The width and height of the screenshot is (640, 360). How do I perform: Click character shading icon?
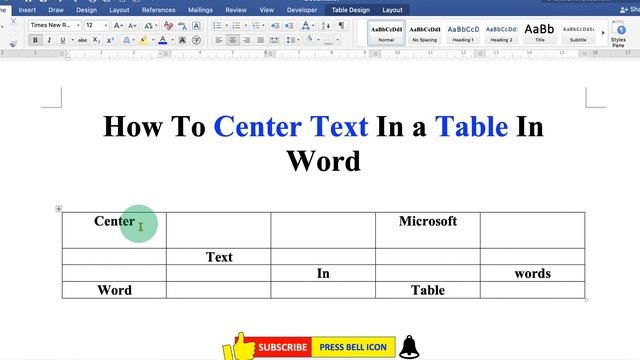[x=182, y=40]
